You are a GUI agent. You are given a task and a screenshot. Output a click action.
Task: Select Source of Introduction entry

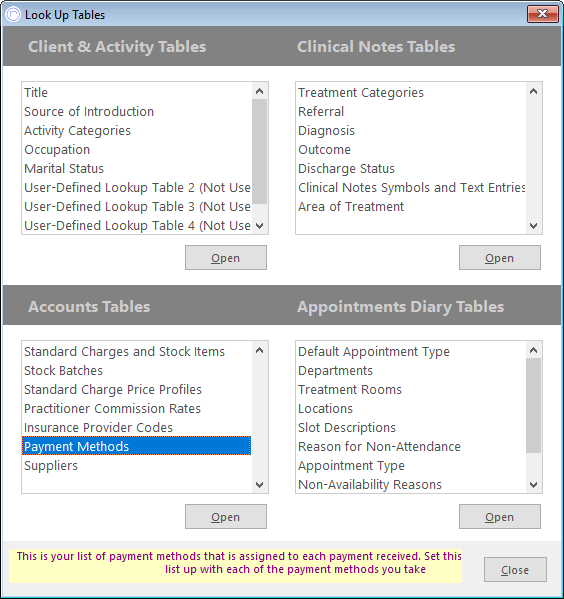[x=136, y=112]
